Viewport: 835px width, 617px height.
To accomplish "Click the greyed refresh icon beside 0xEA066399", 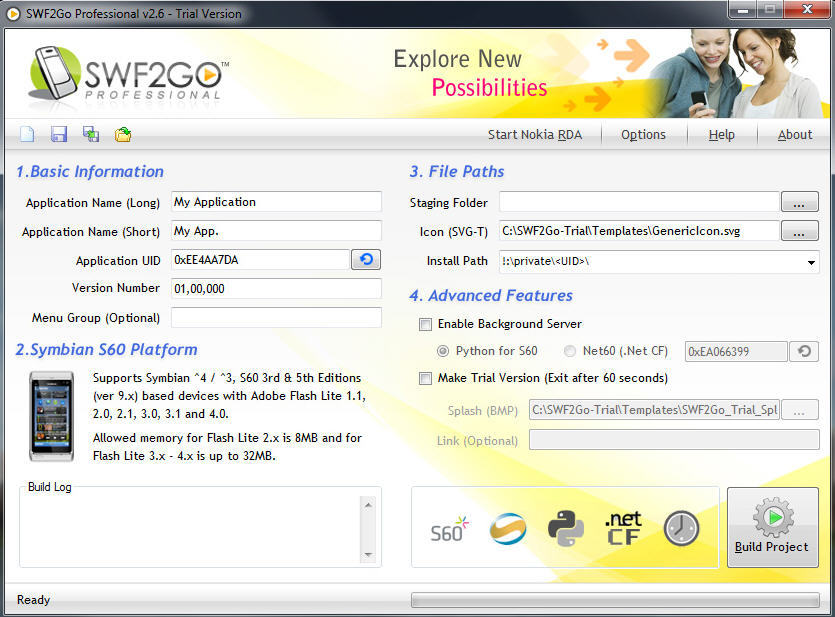I will point(804,351).
